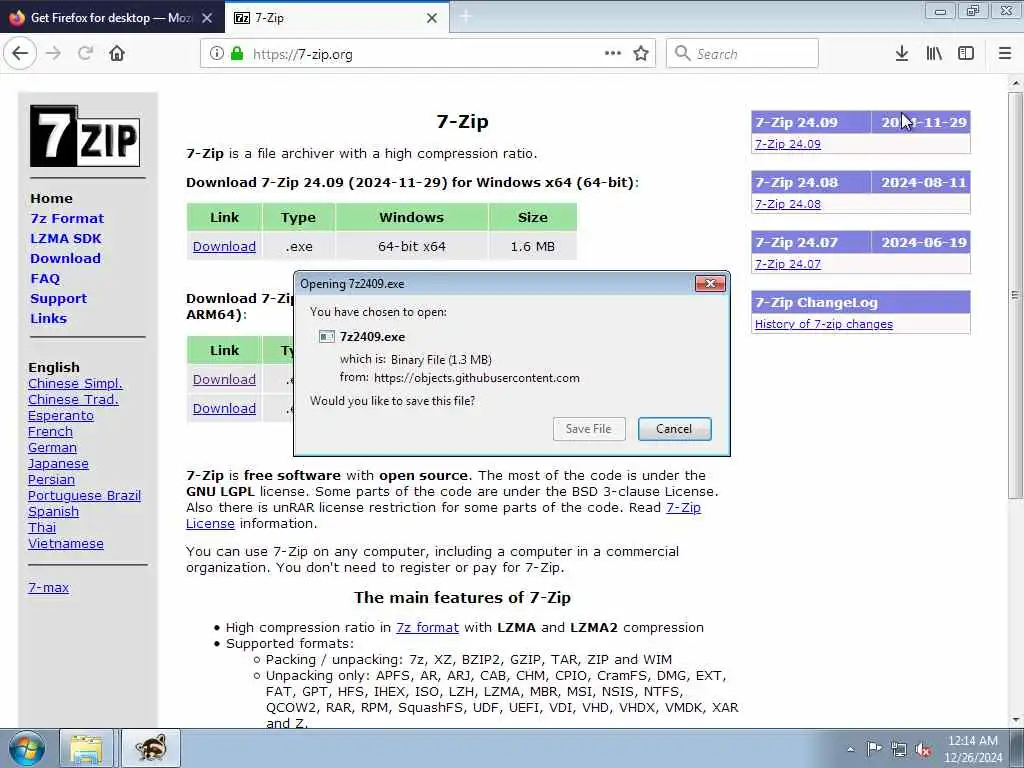
Task: Open a new tab with plus button
Action: pyautogui.click(x=465, y=17)
